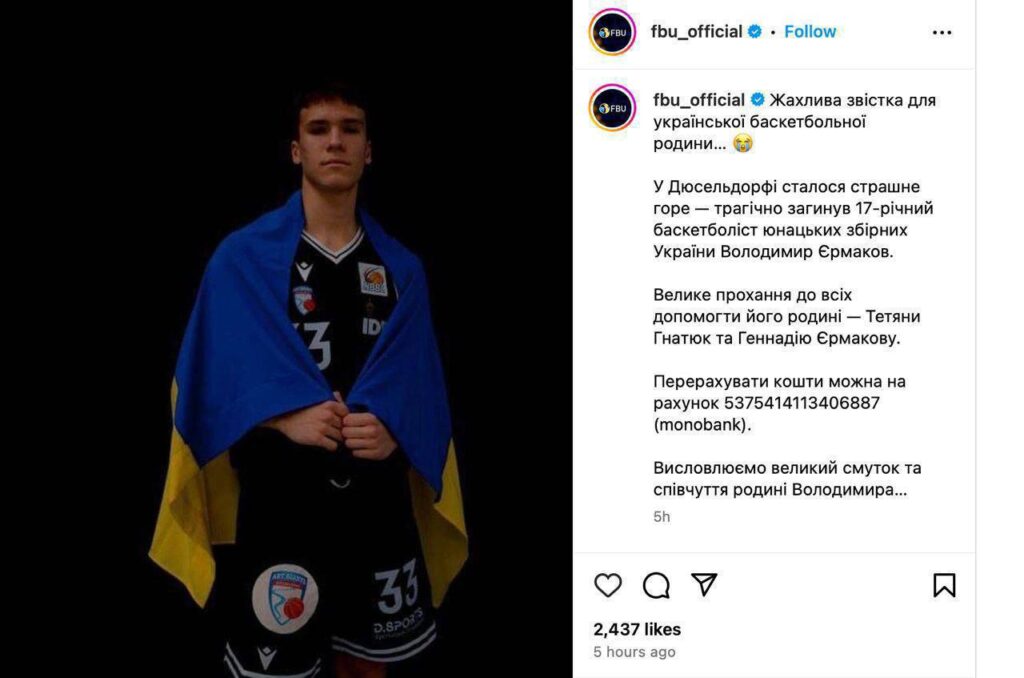Click the verified badge next to caption username
This screenshot has height=678, width=1024.
click(757, 100)
